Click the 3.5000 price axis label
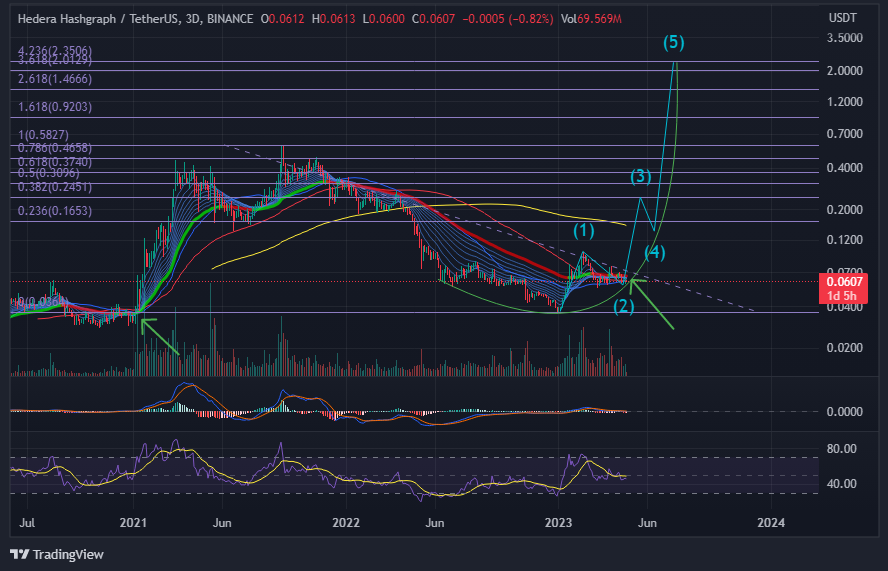This screenshot has height=571, width=888. pyautogui.click(x=844, y=38)
